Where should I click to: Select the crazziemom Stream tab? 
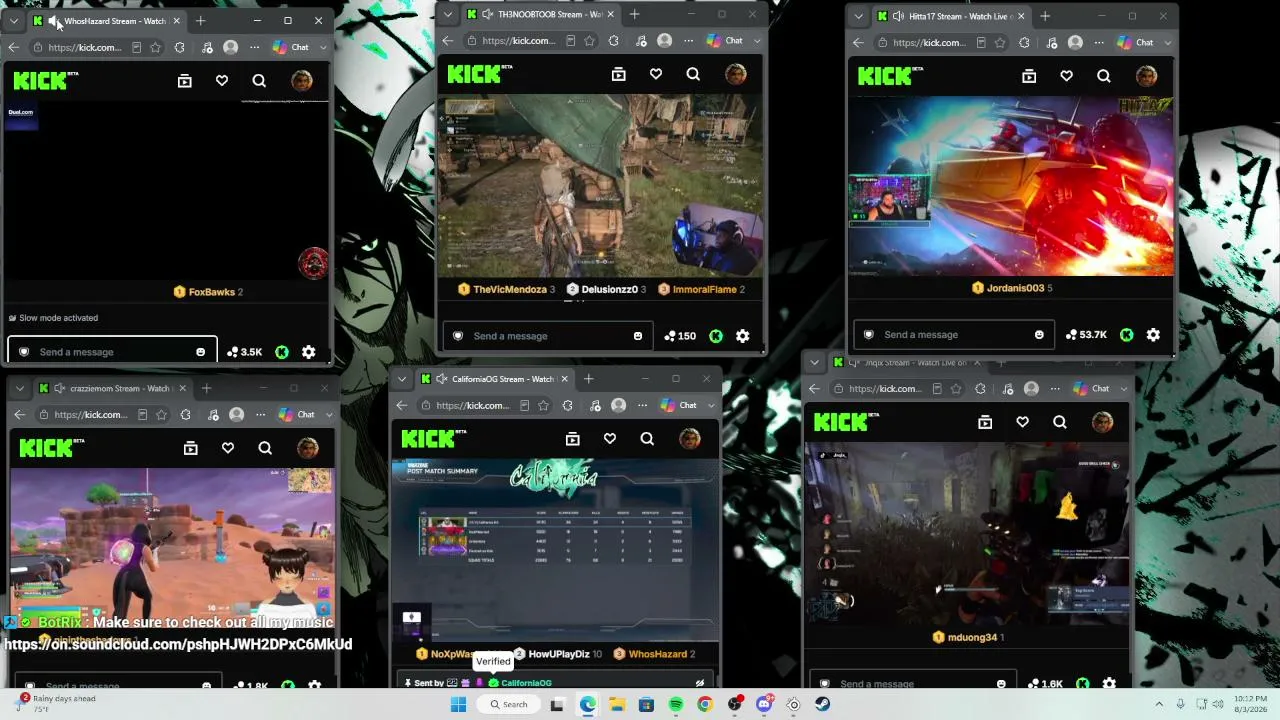(113, 388)
